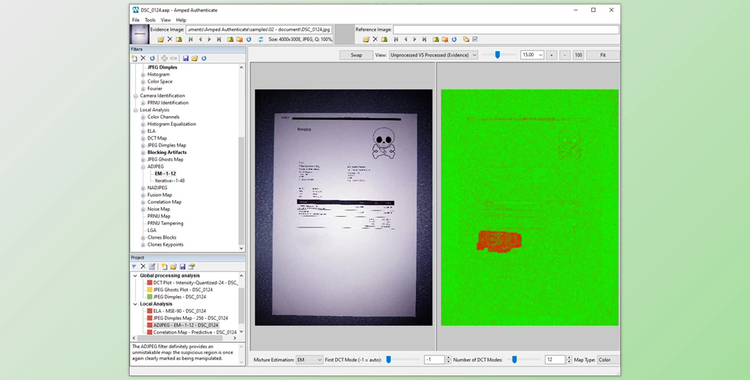This screenshot has height=380, width=750.
Task: Select the PRNU Tampering filter
Action: pos(165,224)
